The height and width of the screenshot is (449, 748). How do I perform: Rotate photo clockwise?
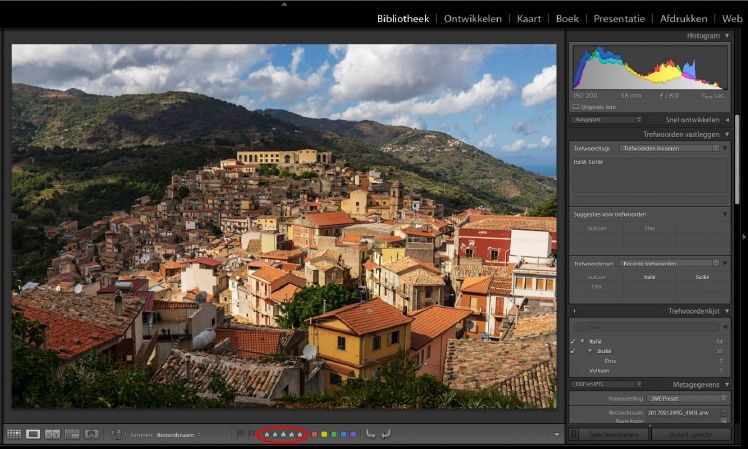[x=385, y=434]
